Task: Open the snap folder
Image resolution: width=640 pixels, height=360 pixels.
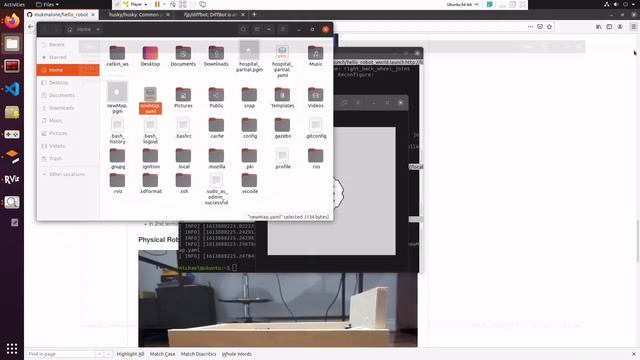Action: [x=249, y=98]
